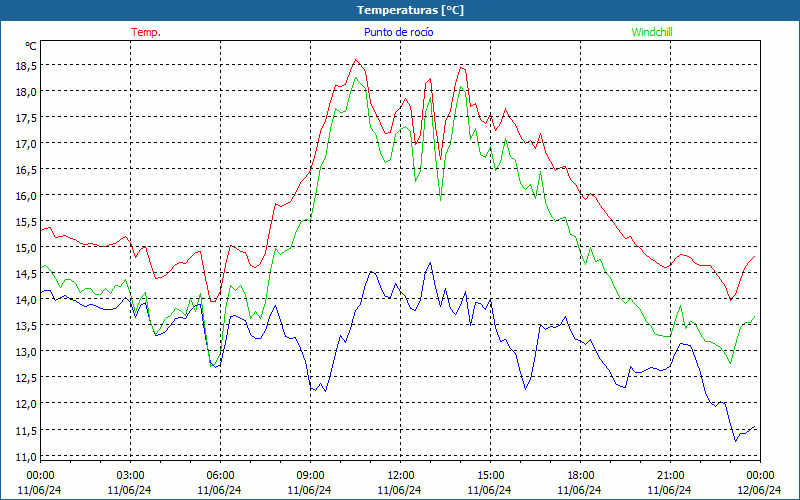Click the 12,0 value on the y-axis

coord(26,404)
